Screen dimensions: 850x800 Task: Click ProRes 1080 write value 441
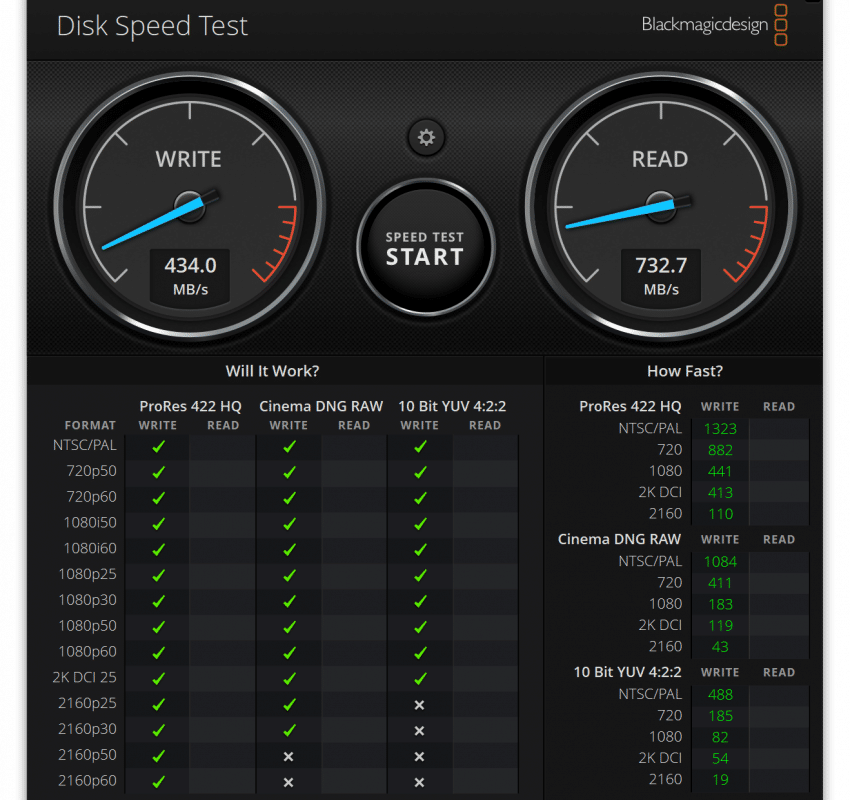[x=720, y=472]
